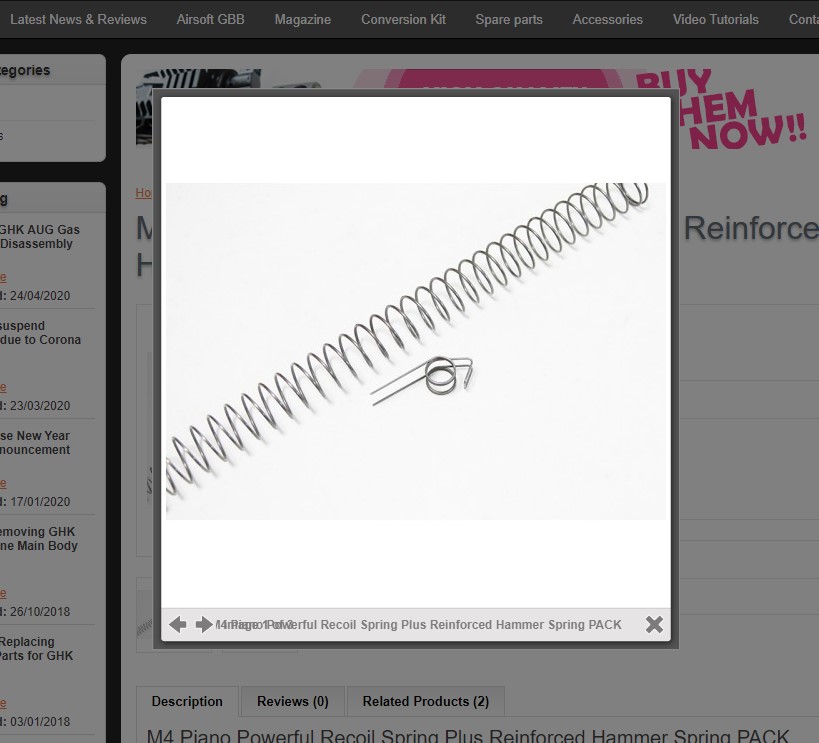819x743 pixels.
Task: Click the enlarged spring product photo
Action: tap(416, 351)
